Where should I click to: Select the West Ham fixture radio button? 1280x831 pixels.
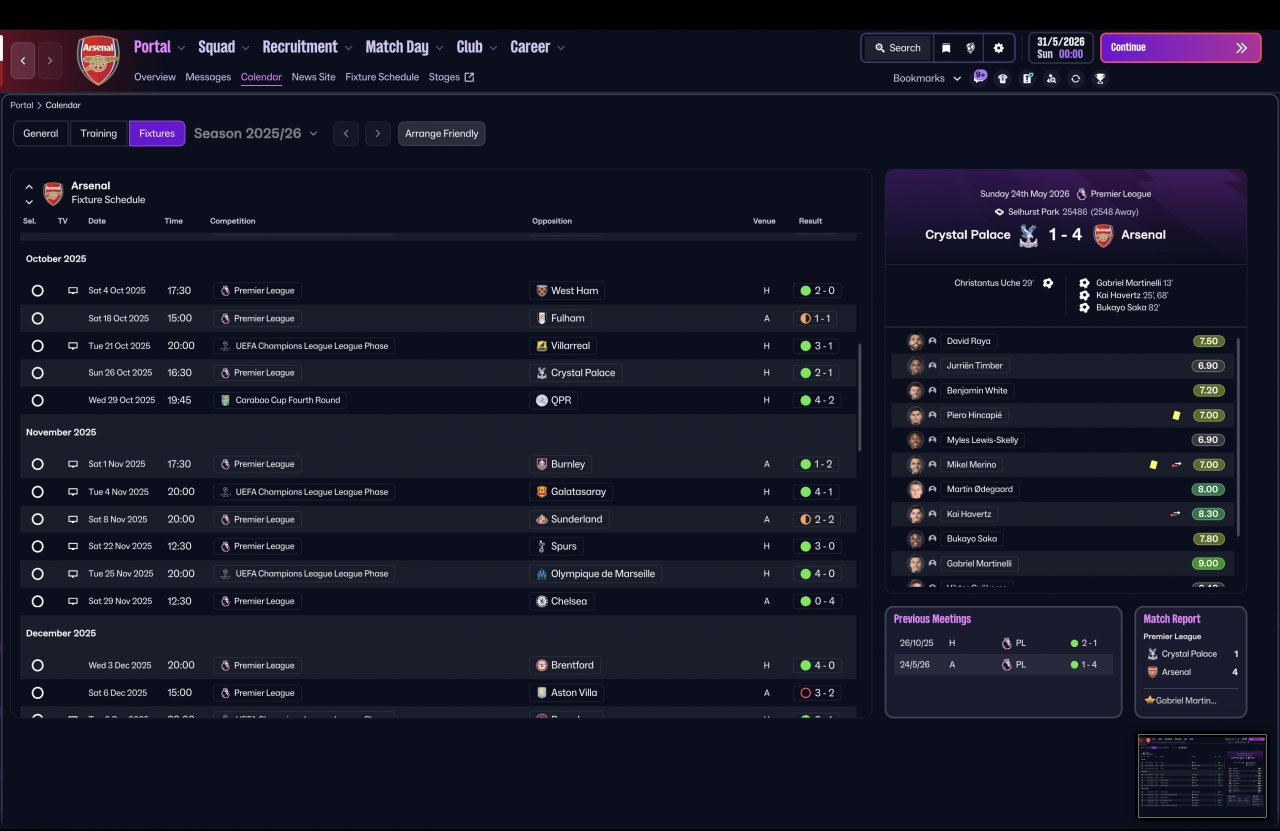point(37,291)
